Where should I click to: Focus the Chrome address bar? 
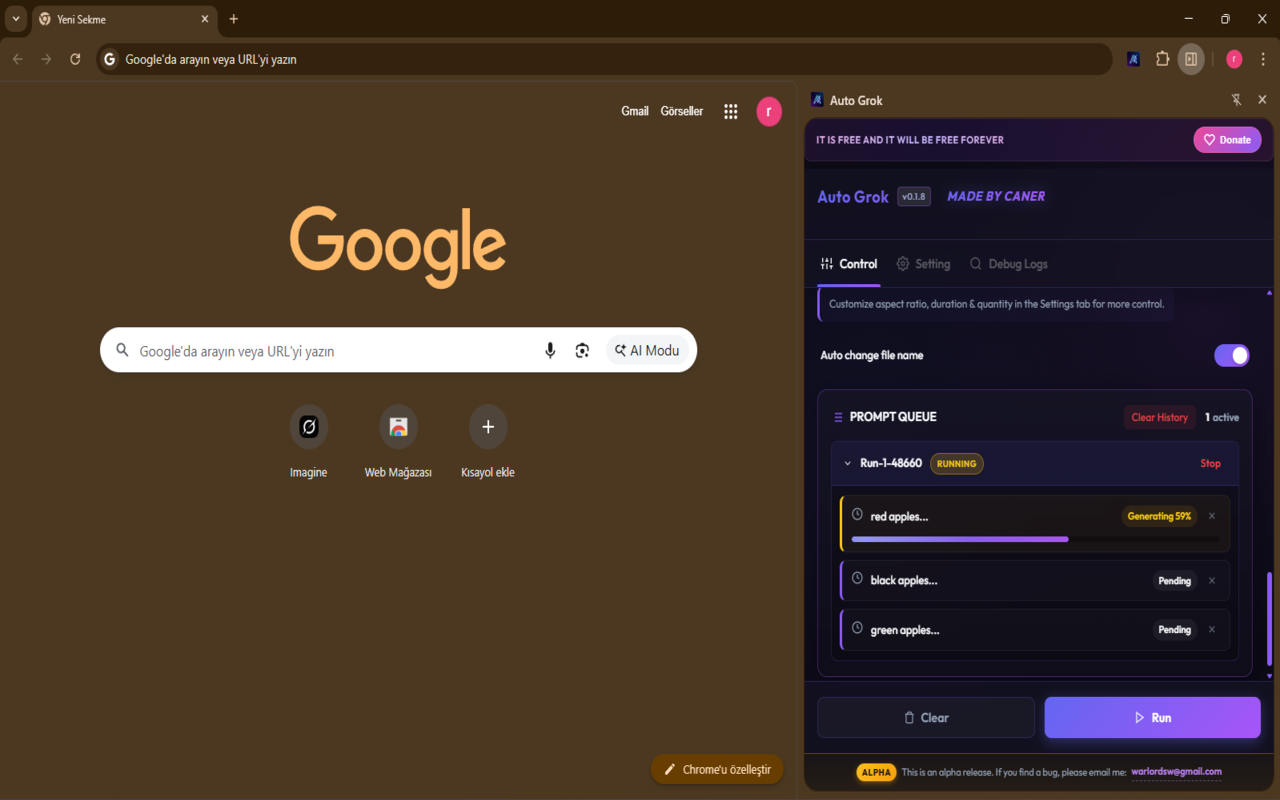tap(604, 59)
